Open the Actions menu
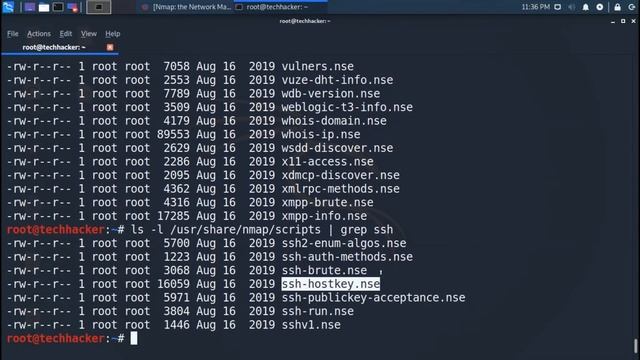This screenshot has width=640, height=360. [39, 34]
